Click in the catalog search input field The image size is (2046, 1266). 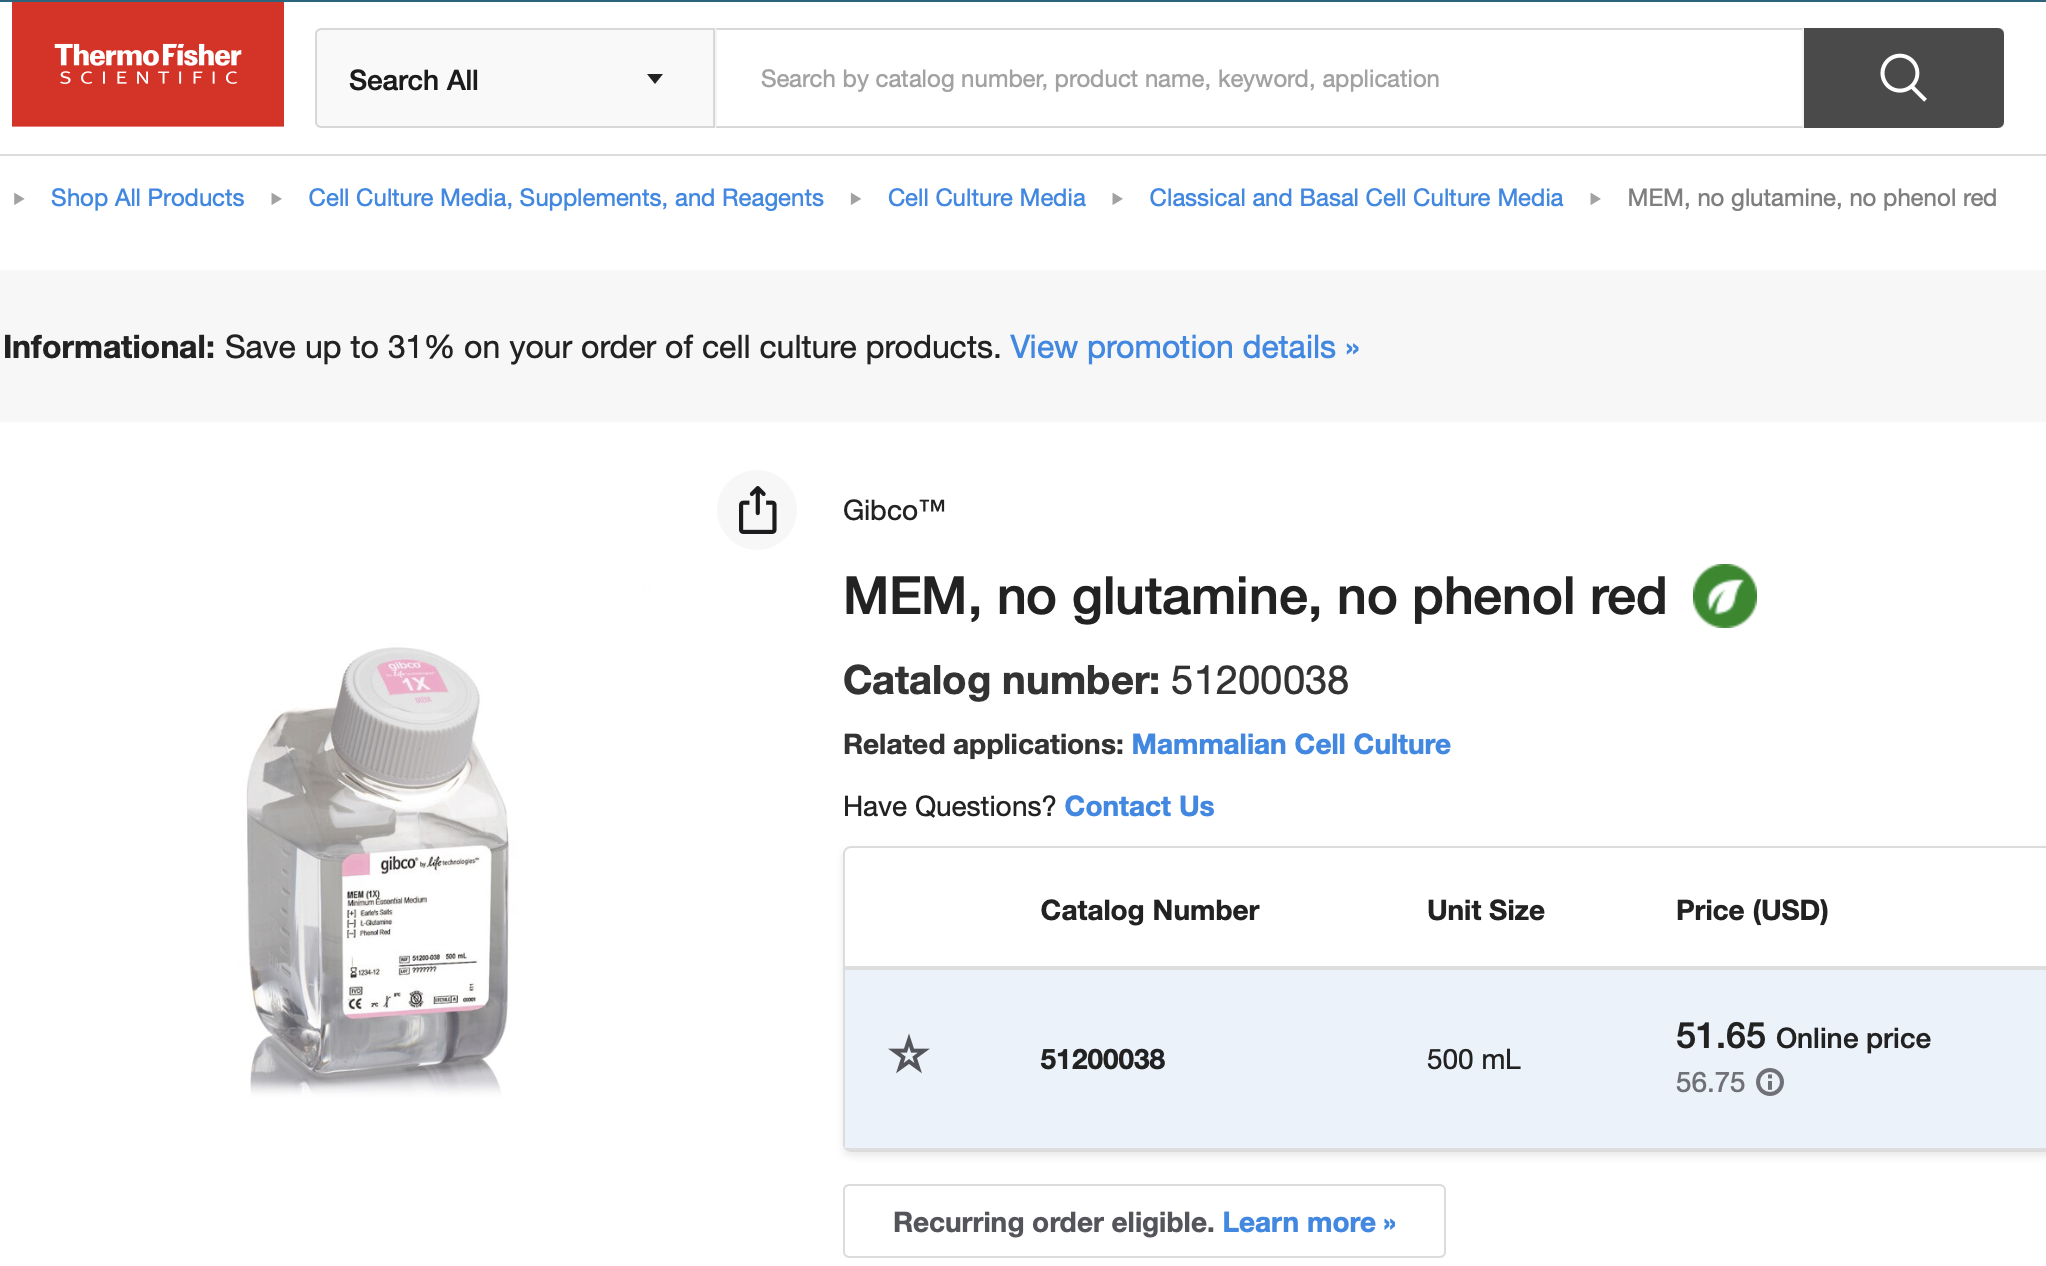click(x=1258, y=79)
